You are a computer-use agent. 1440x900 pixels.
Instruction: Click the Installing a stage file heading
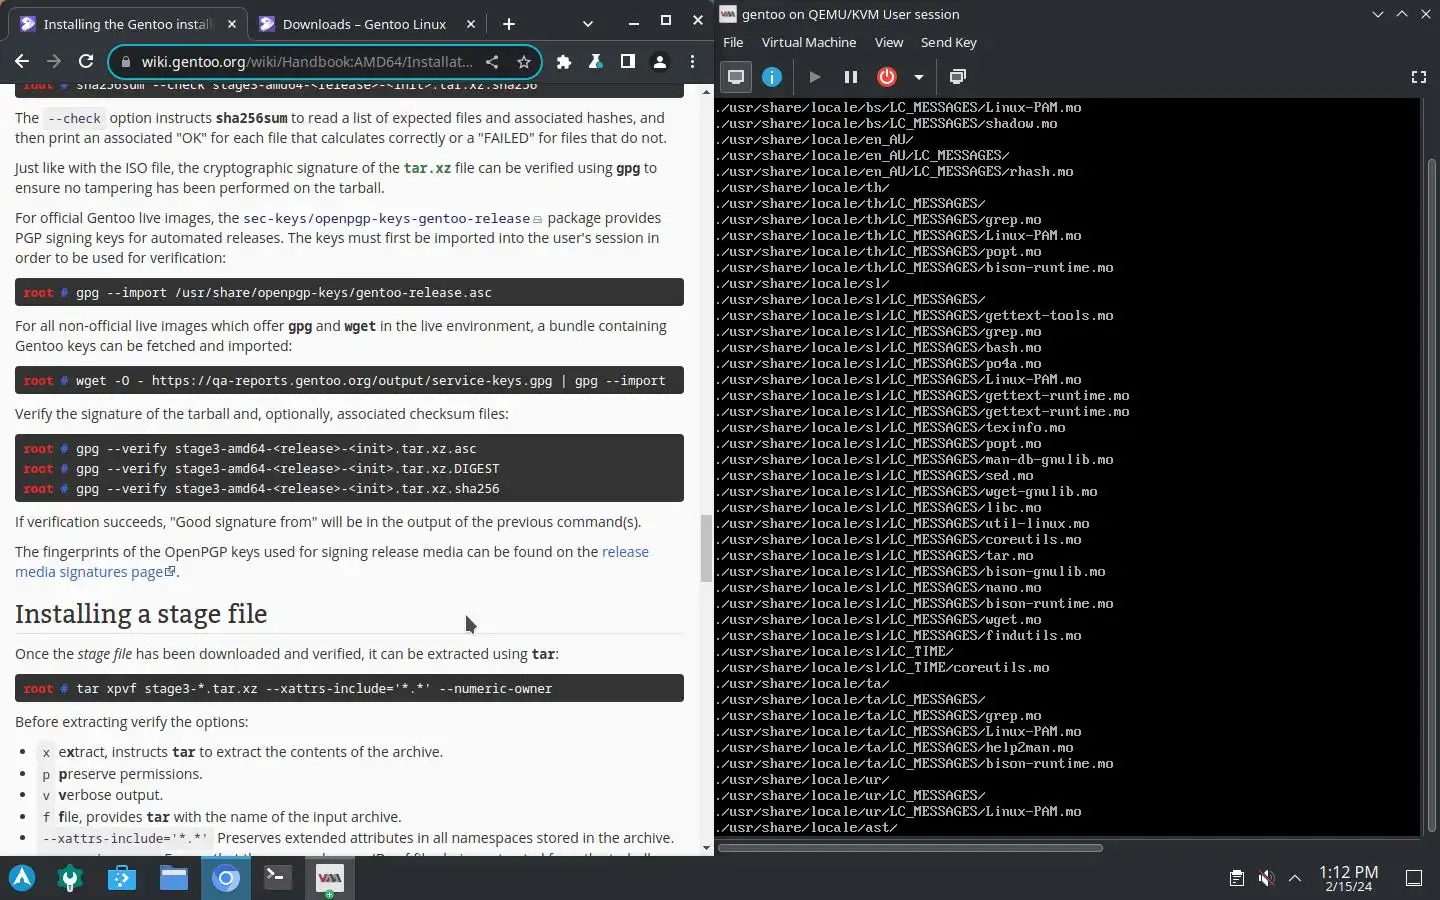coord(141,613)
